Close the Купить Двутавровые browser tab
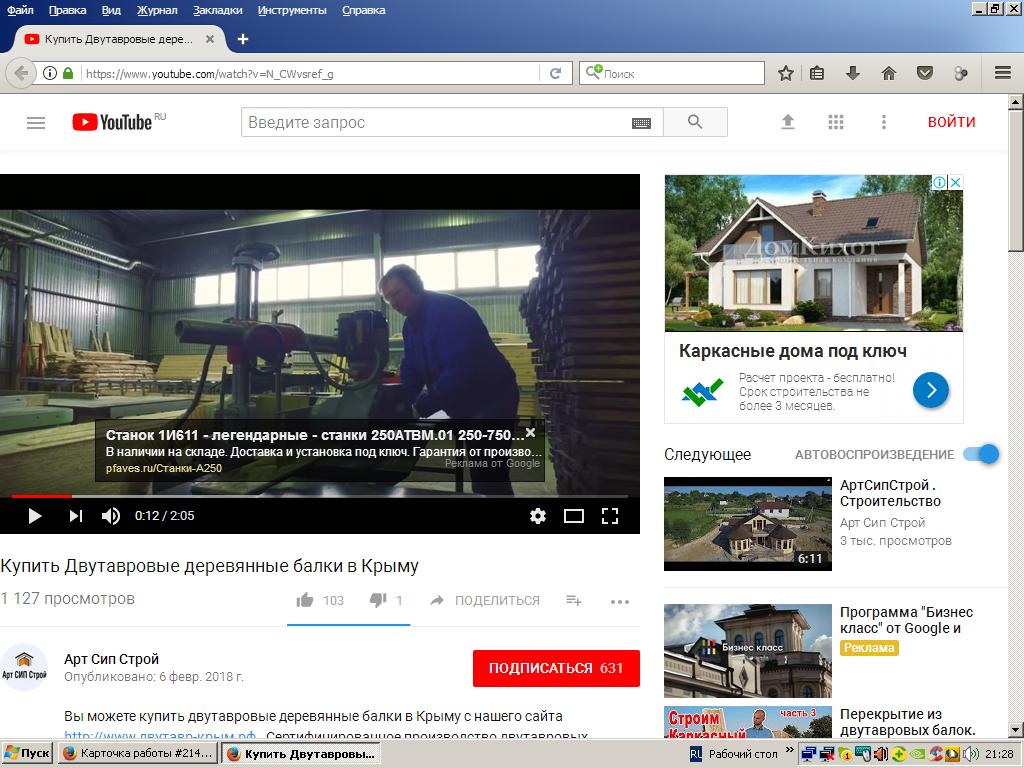1024x768 pixels. coord(210,39)
